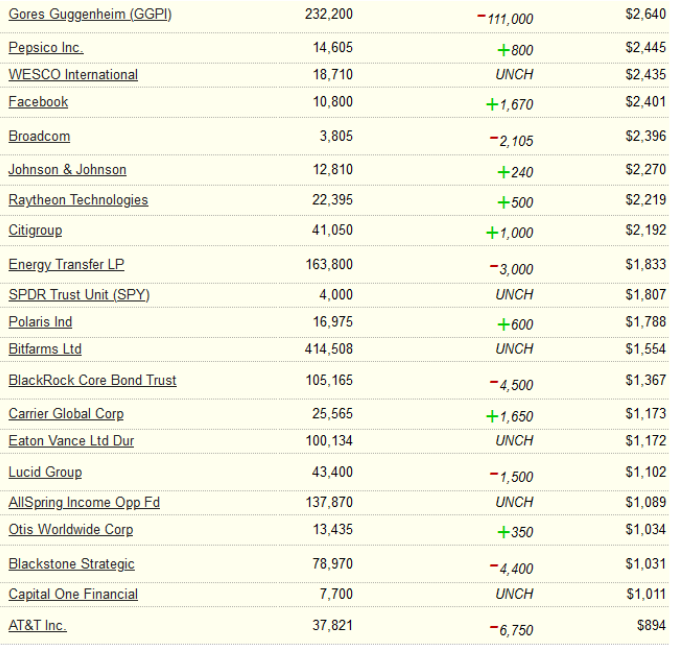698x647 pixels.
Task: Open the Johnson & Johnson link
Action: (x=67, y=170)
